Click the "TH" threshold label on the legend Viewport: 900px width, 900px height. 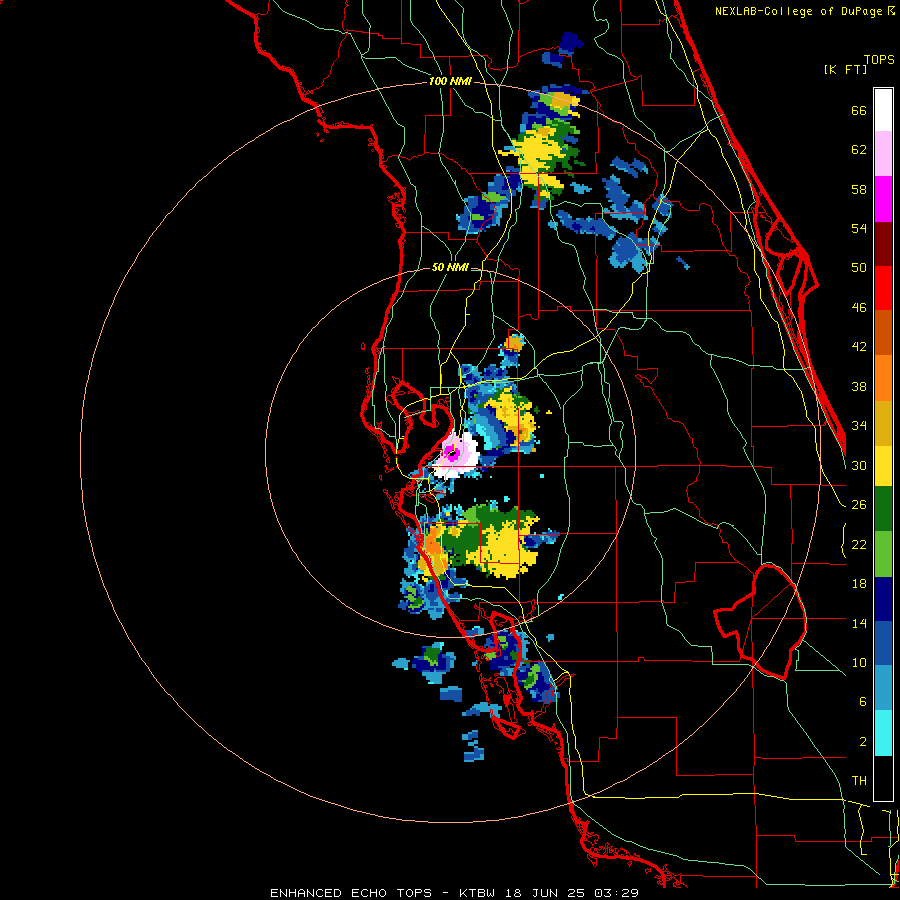859,781
